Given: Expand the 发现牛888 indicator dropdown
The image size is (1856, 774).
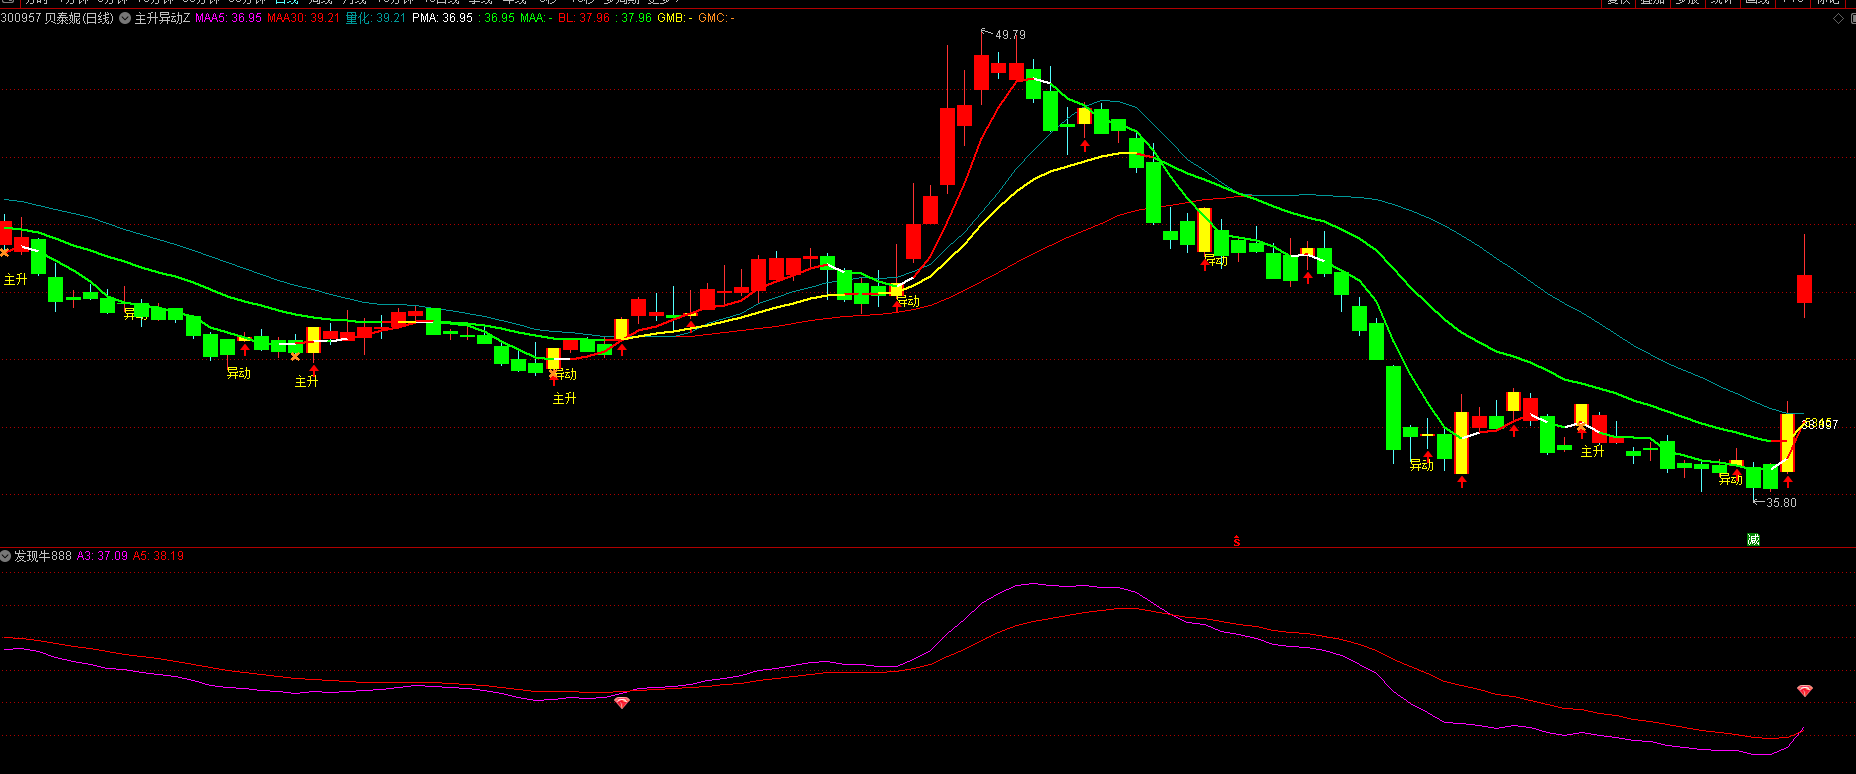Looking at the screenshot, I should pyautogui.click(x=6, y=556).
